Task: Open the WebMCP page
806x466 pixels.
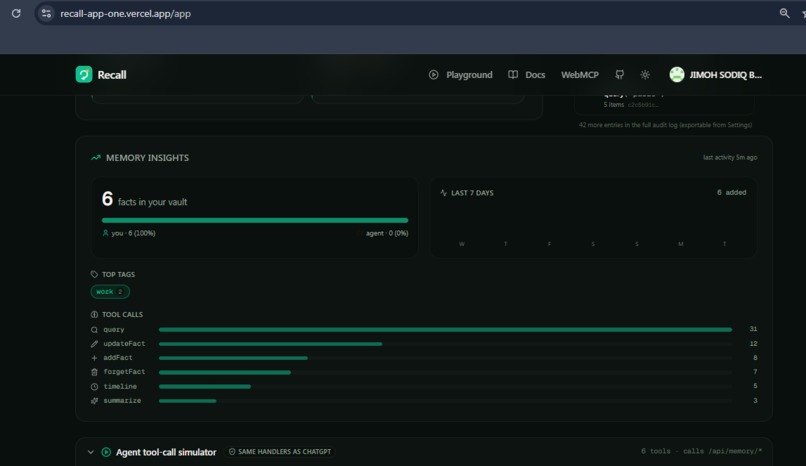Action: (579, 75)
